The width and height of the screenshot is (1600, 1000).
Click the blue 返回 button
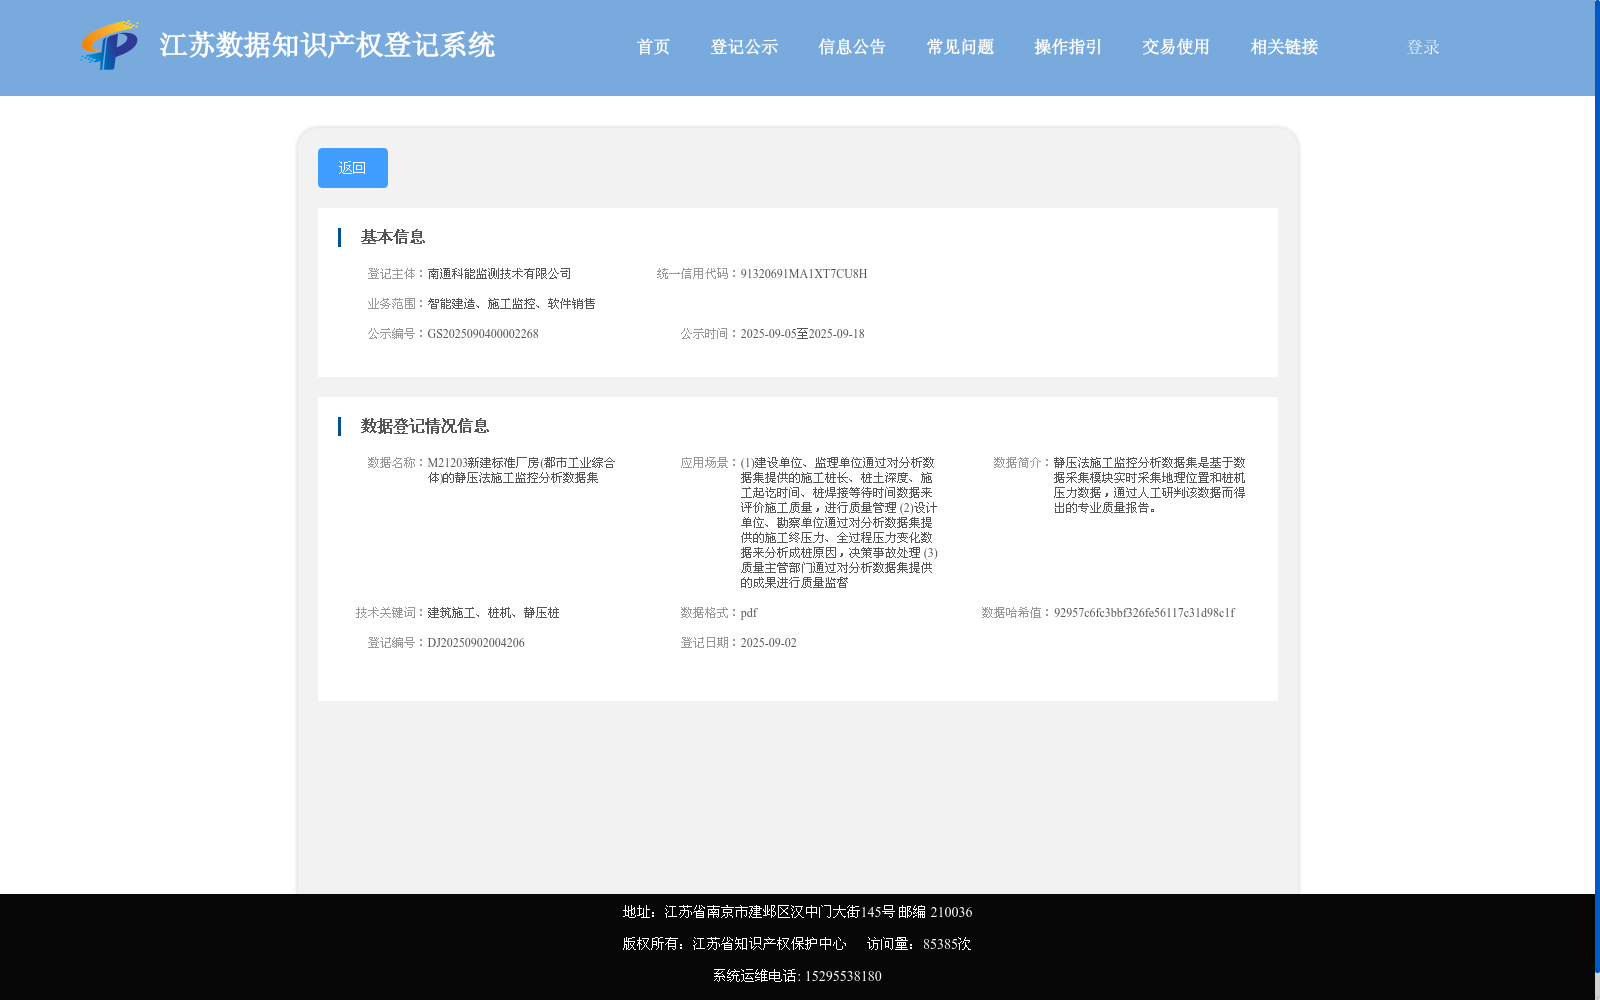click(x=353, y=168)
